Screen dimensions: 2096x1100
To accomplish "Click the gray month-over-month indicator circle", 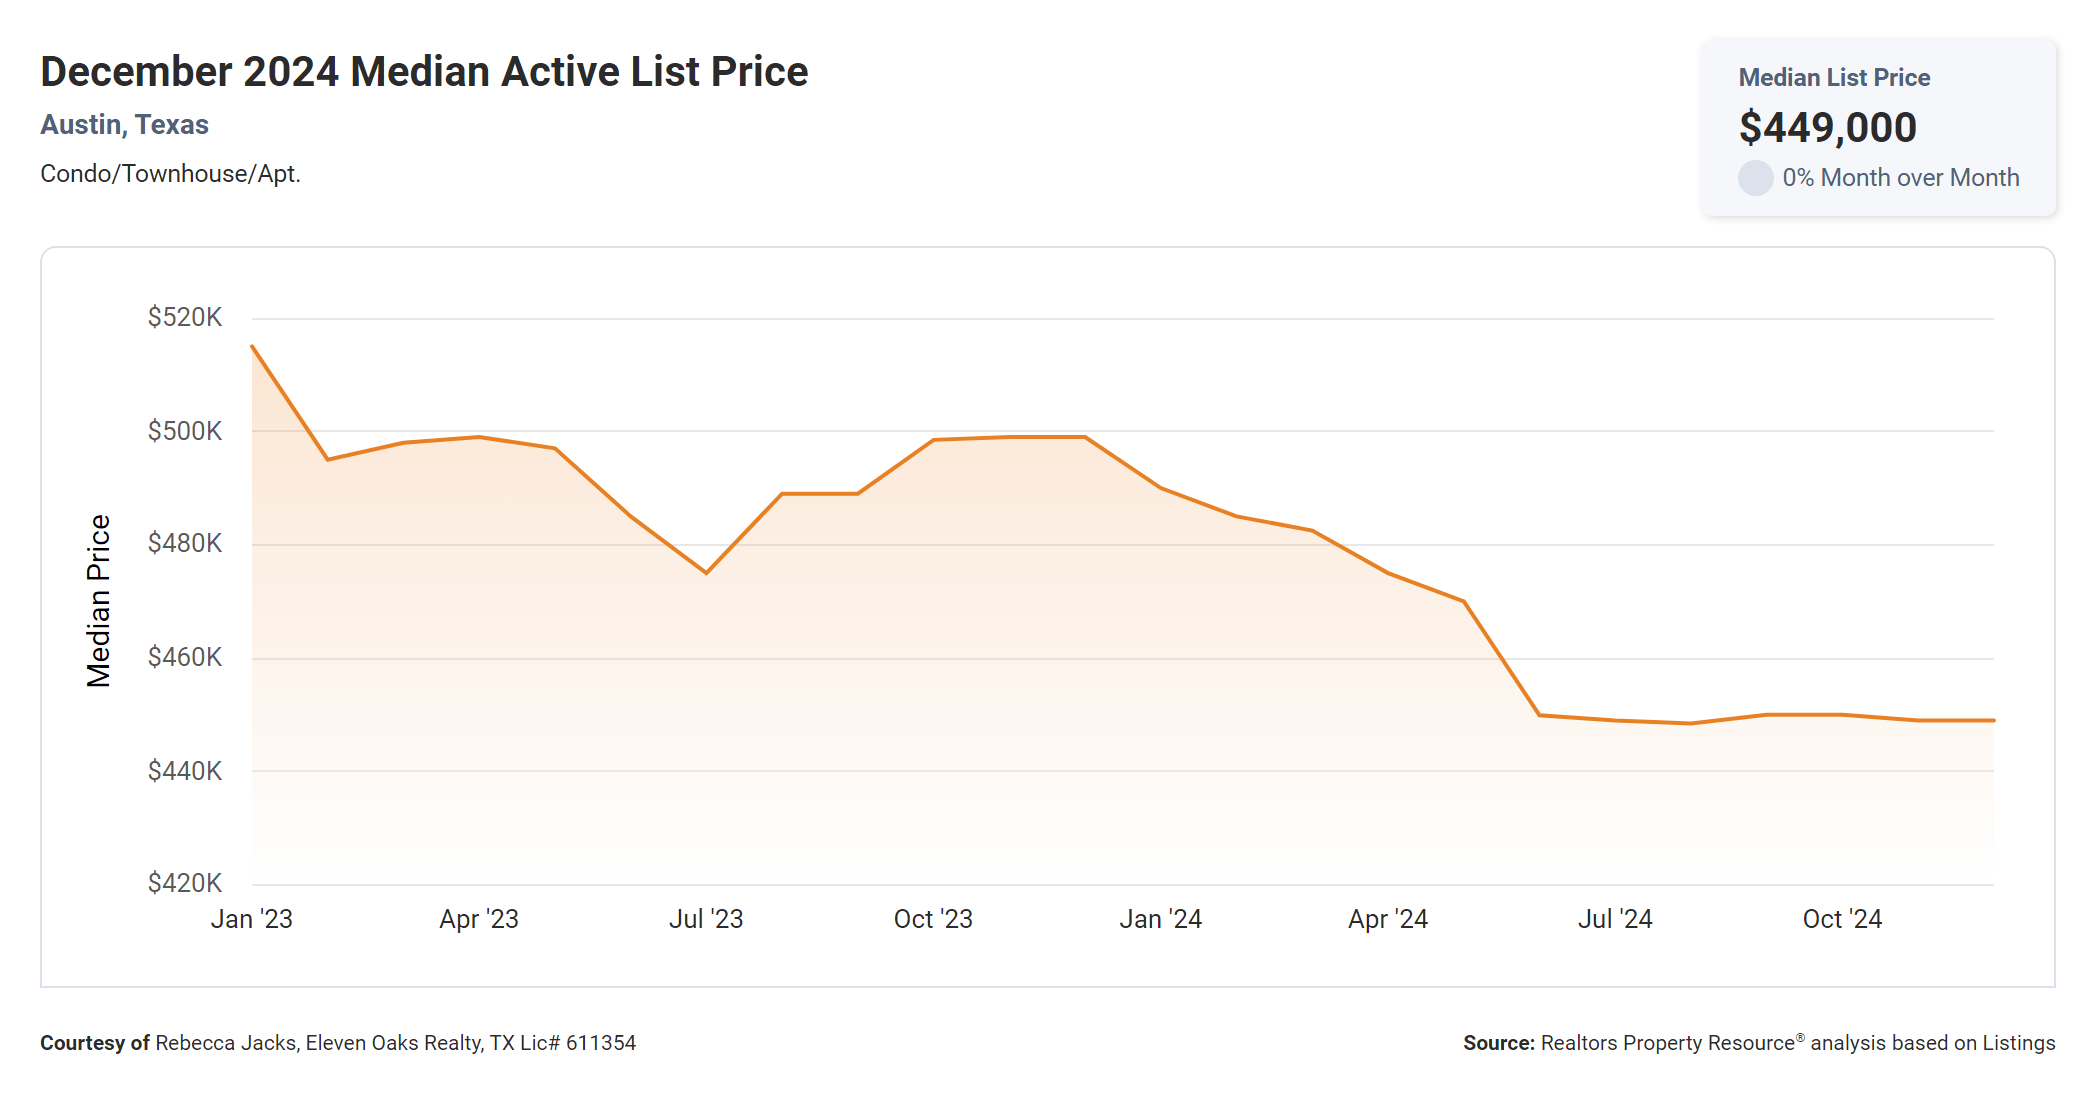I will click(x=1755, y=178).
